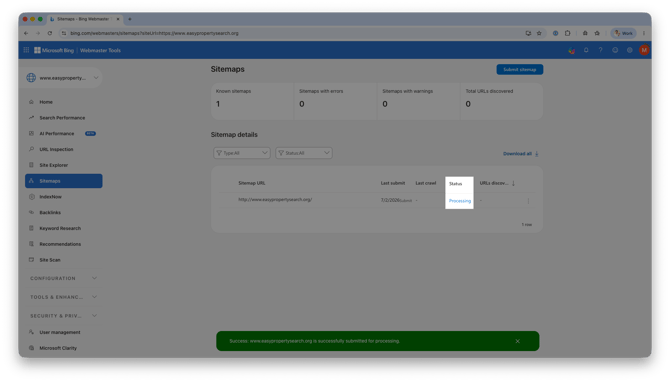670x382 pixels.
Task: Click the Backlinks link icon
Action: (31, 212)
